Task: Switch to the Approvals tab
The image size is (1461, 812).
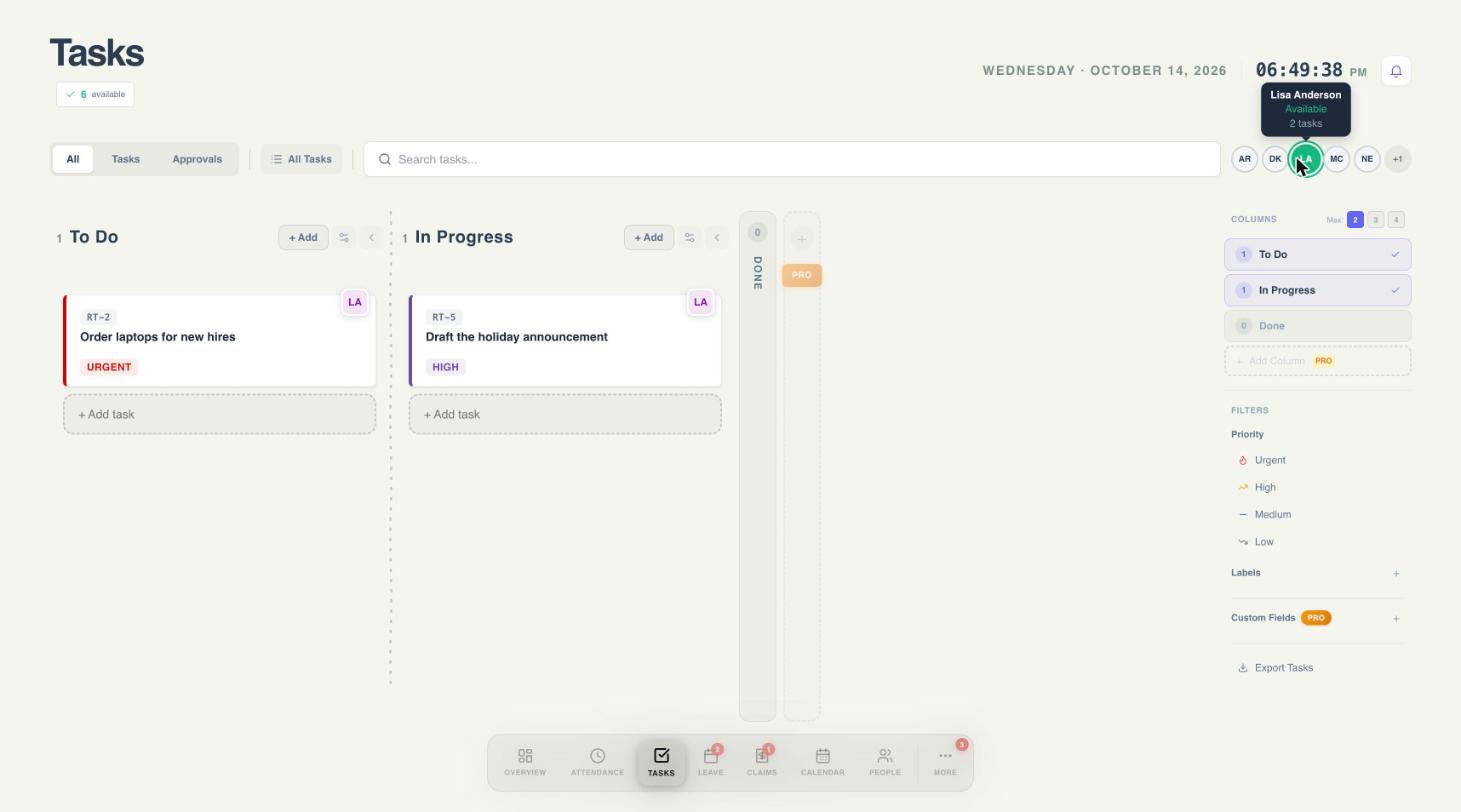Action: coord(197,159)
